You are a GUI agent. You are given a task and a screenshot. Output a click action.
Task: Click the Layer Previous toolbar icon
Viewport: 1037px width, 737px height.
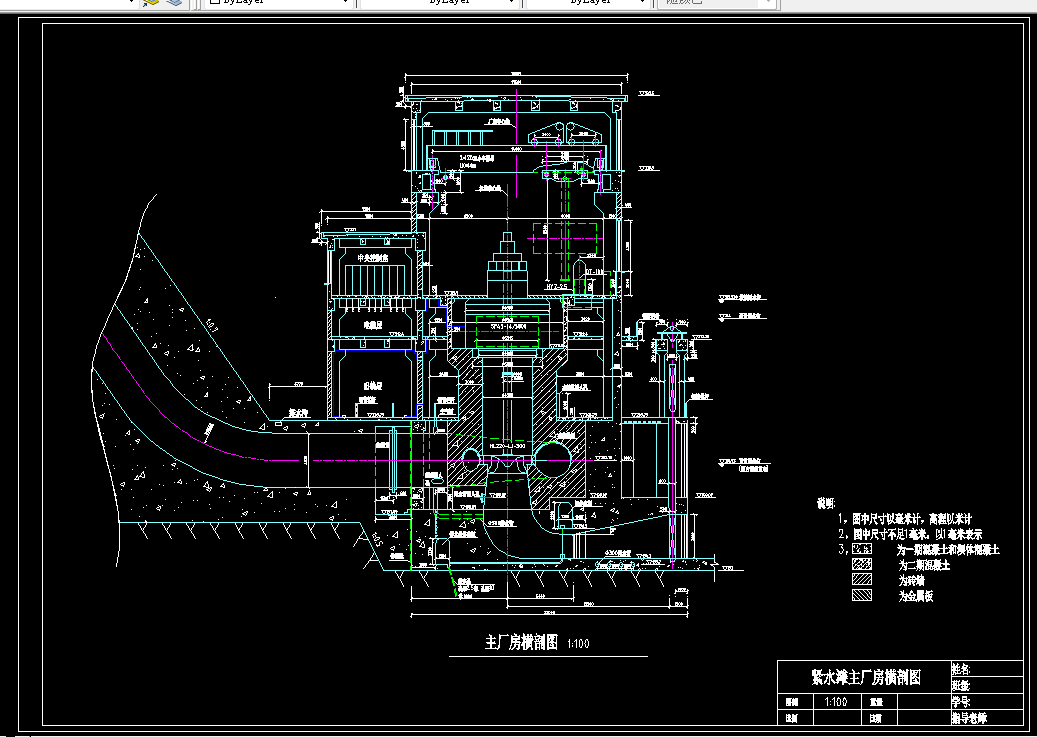[x=151, y=2]
